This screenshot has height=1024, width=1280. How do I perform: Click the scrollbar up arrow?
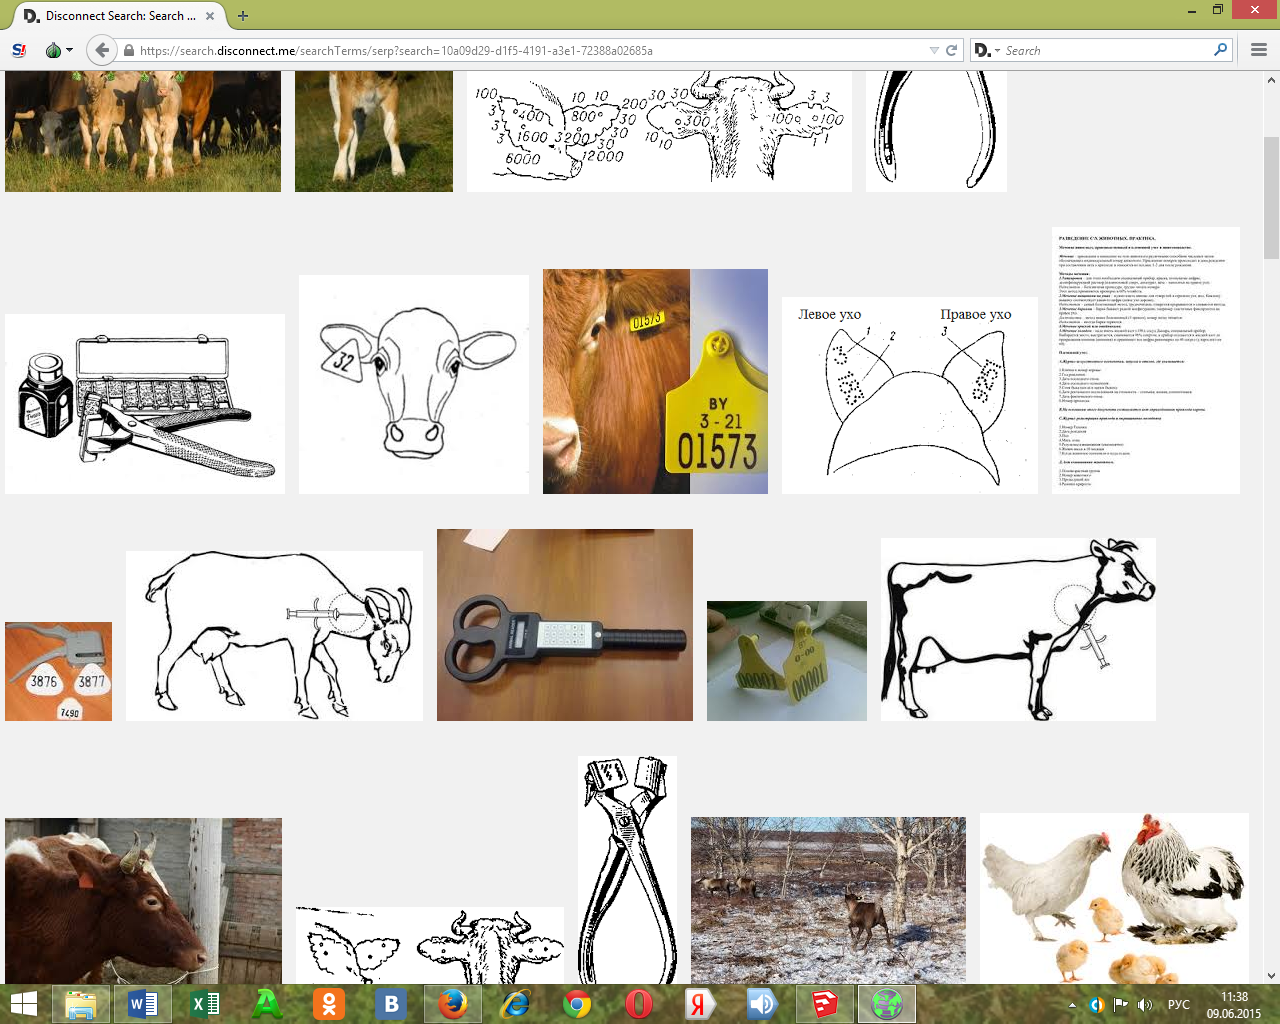1271,80
